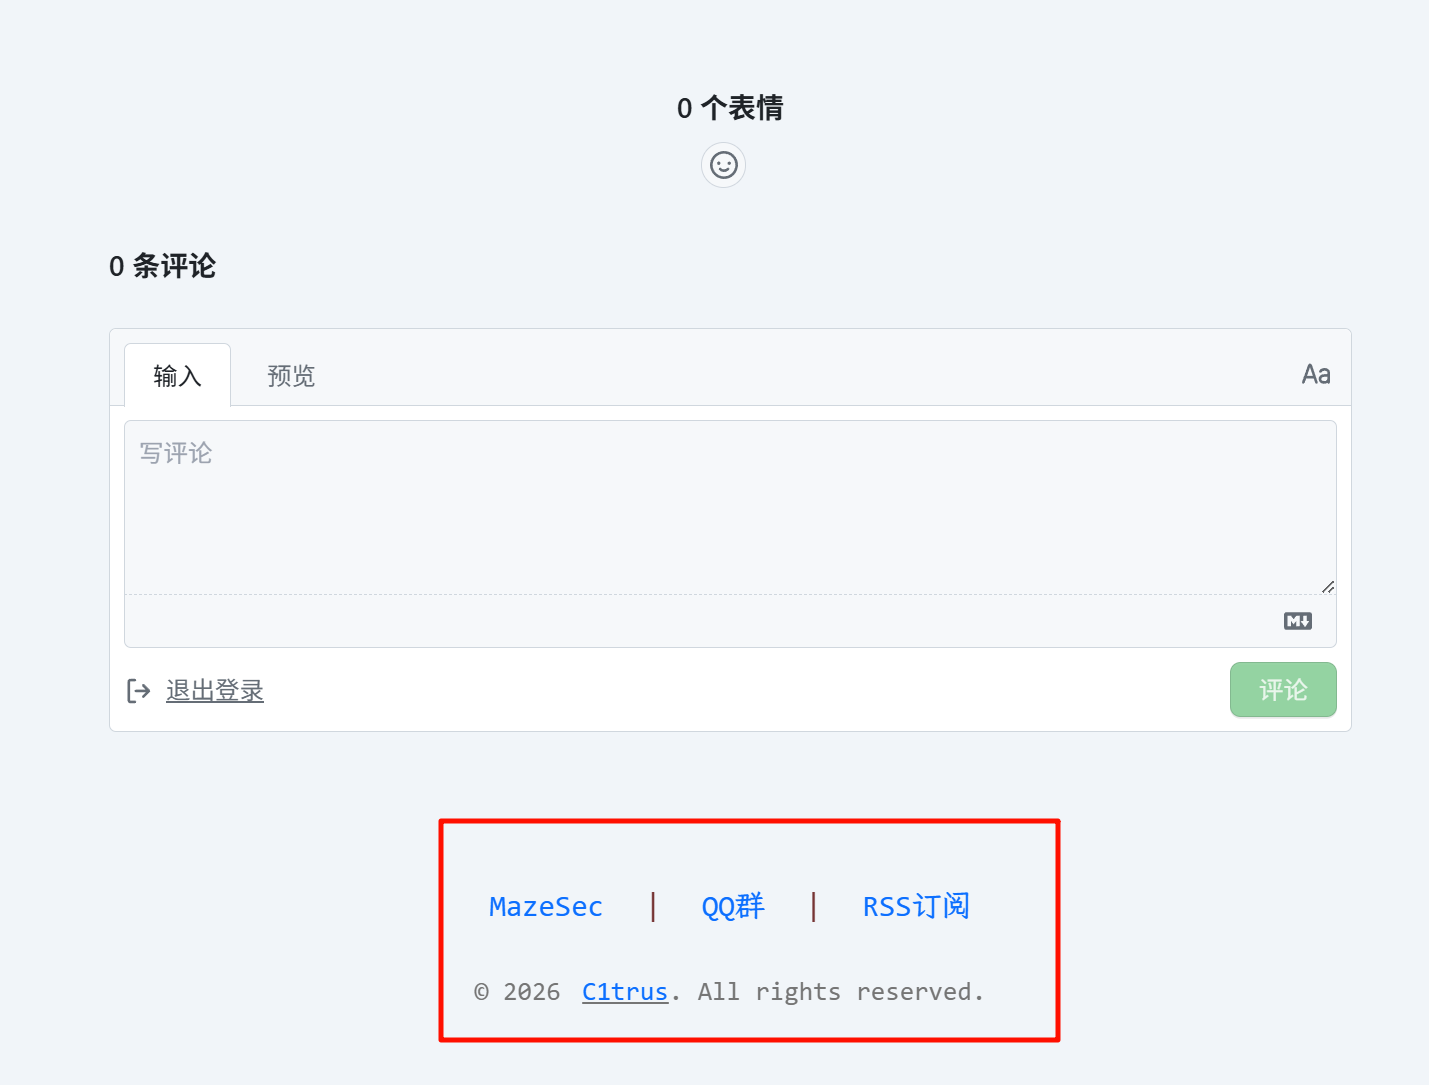Open the MazeSec footer link
This screenshot has height=1085, width=1429.
(x=546, y=907)
